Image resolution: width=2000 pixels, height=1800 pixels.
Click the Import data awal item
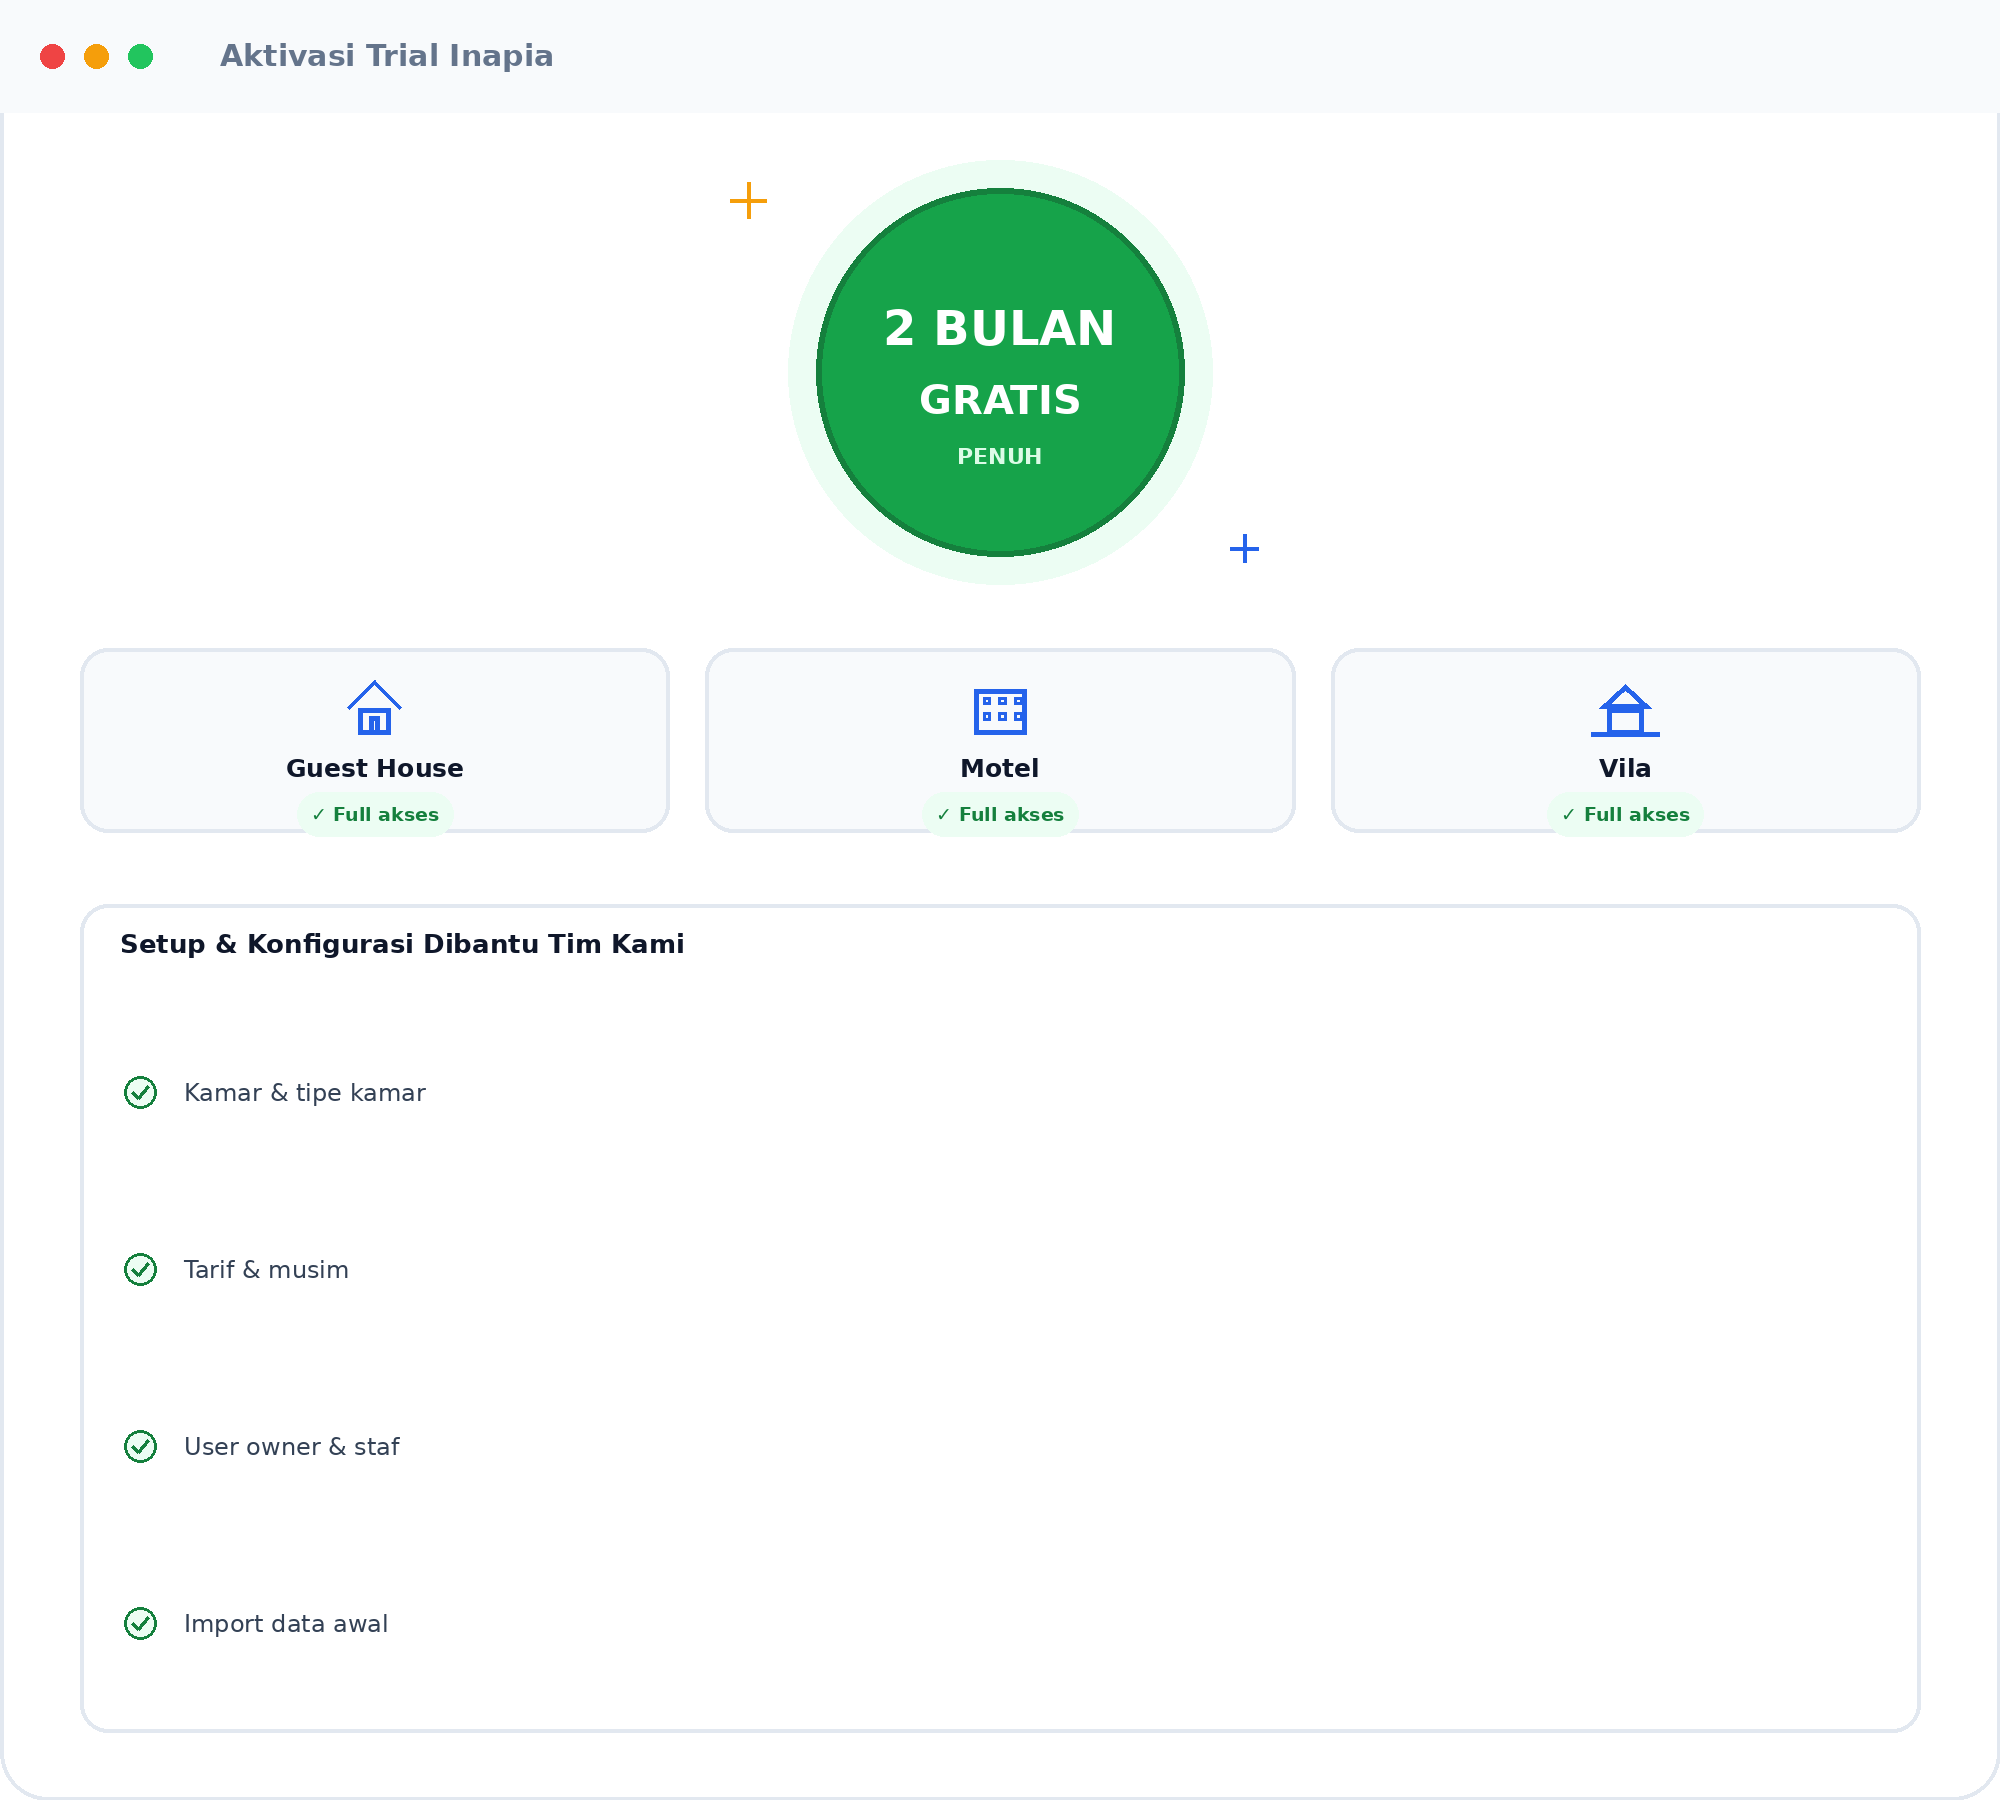pyautogui.click(x=286, y=1624)
